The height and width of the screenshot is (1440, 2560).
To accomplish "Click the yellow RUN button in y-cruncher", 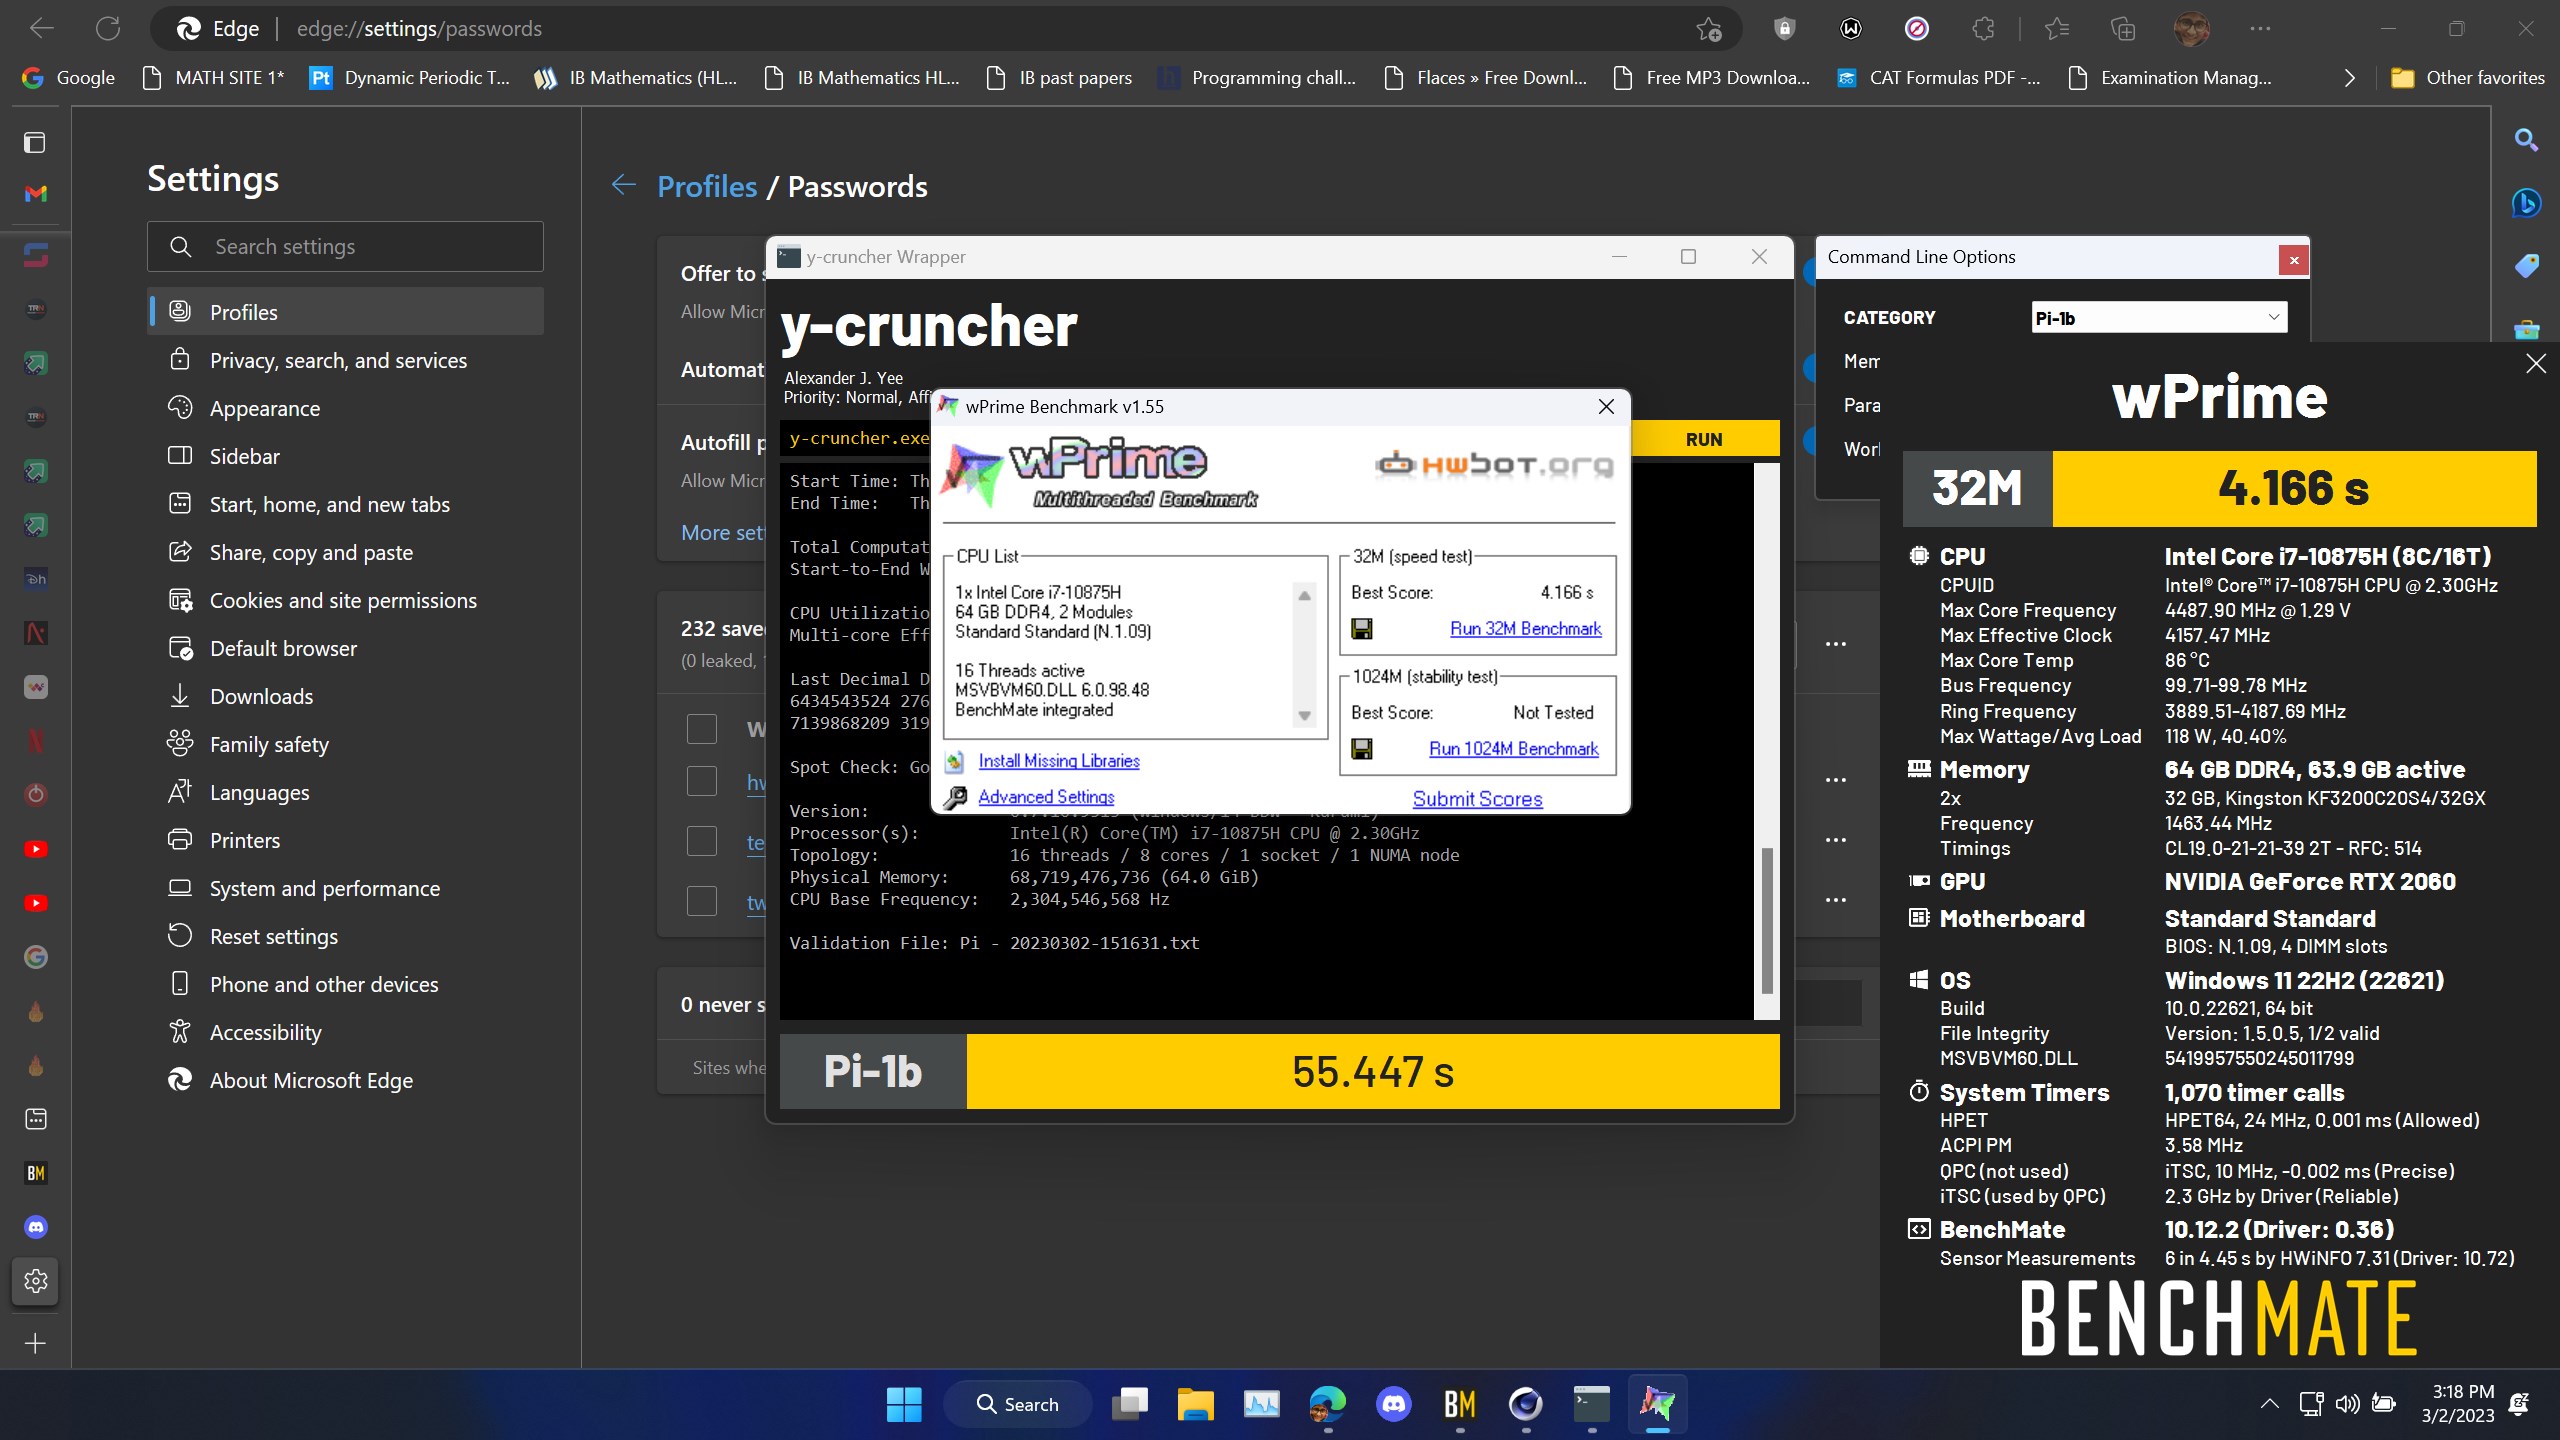I will (1704, 439).
